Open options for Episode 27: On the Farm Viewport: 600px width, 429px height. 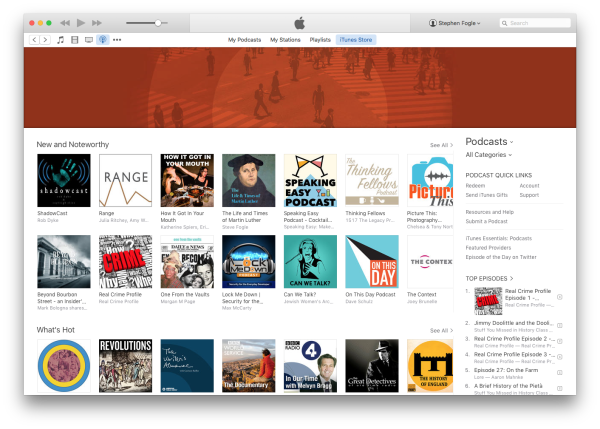pos(559,373)
